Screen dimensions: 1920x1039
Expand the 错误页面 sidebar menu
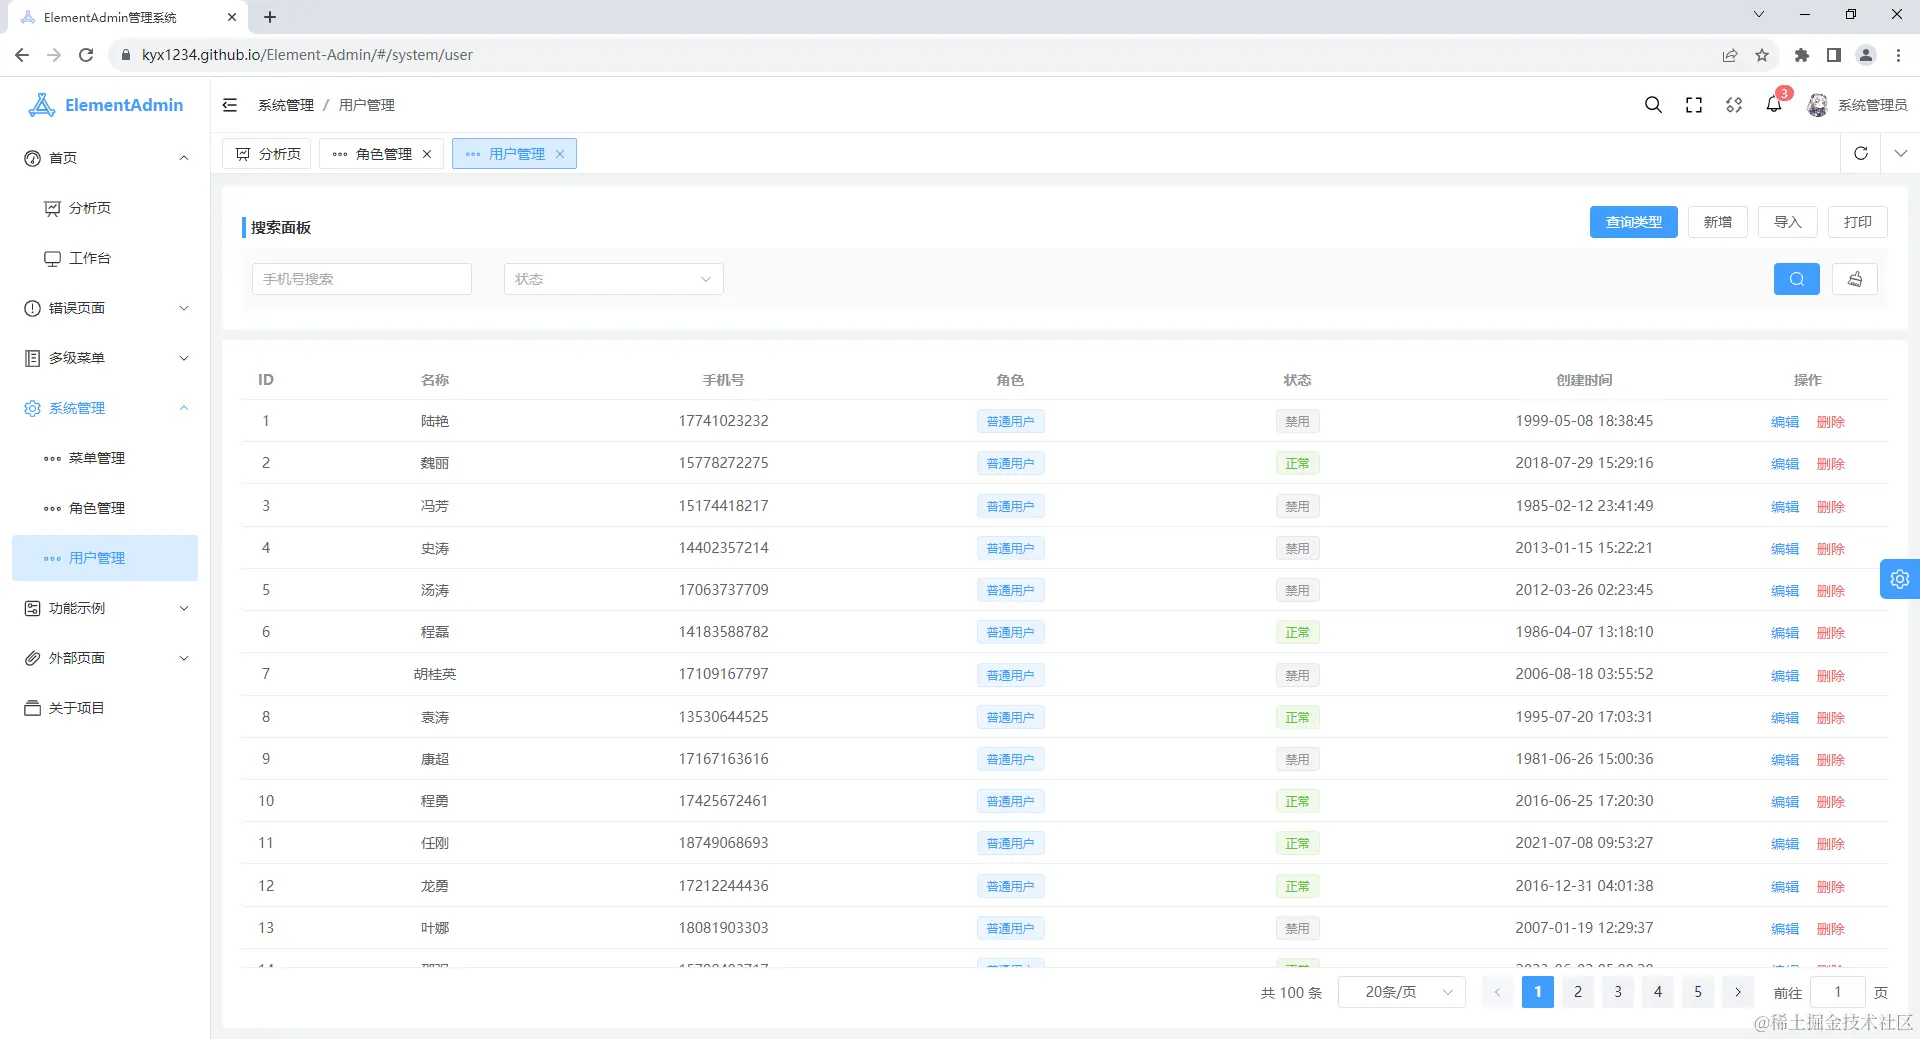[105, 308]
